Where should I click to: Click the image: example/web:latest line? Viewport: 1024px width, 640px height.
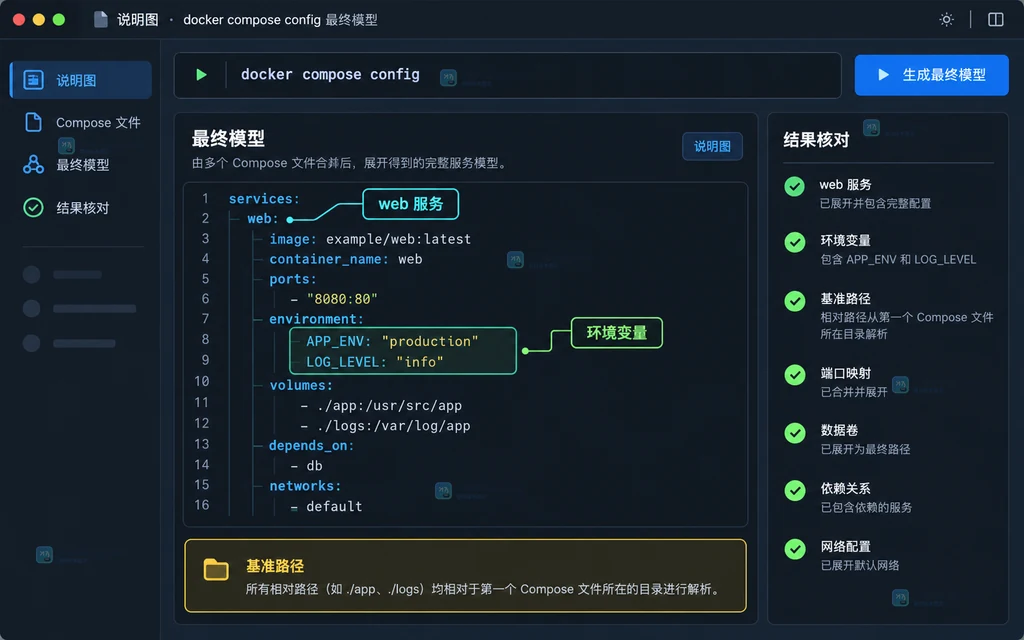[x=370, y=239]
